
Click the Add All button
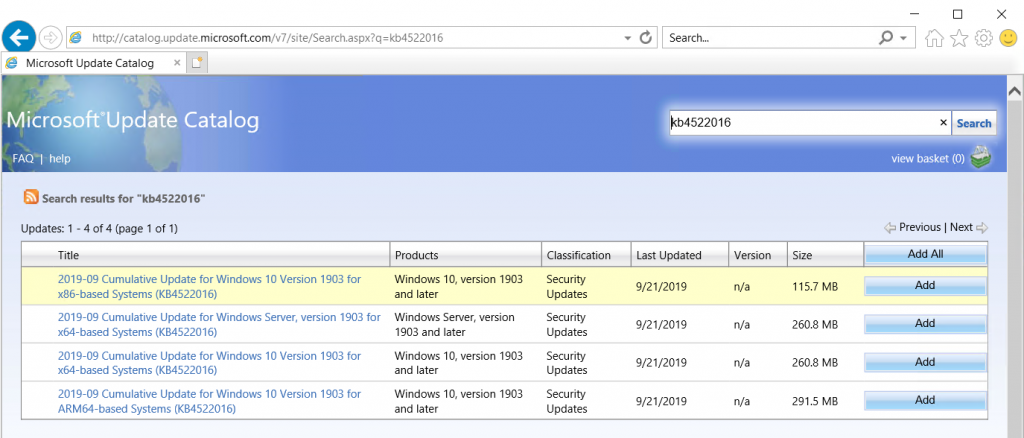(925, 255)
